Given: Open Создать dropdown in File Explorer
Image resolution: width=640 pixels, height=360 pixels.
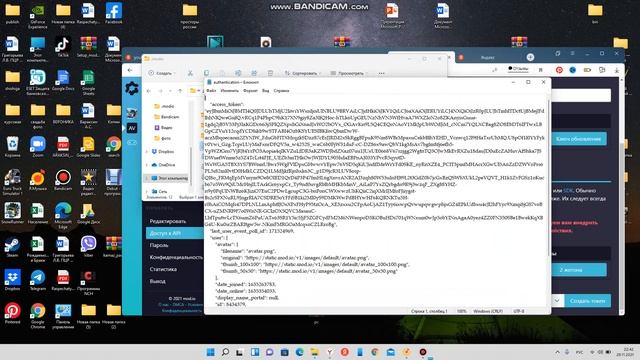Looking at the screenshot, I should (x=161, y=73).
